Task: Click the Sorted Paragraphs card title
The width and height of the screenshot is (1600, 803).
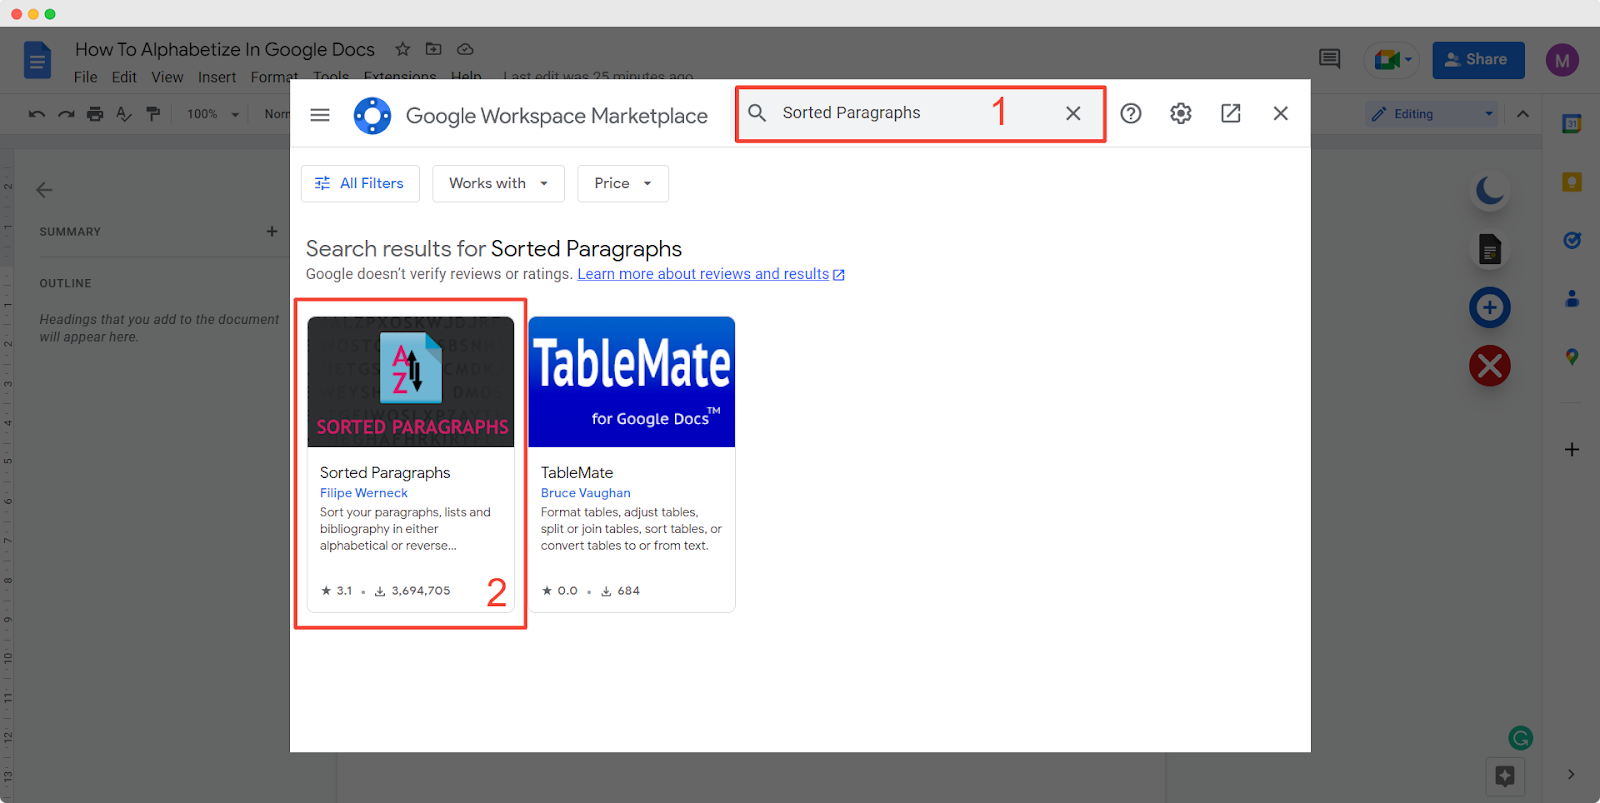Action: pos(385,472)
